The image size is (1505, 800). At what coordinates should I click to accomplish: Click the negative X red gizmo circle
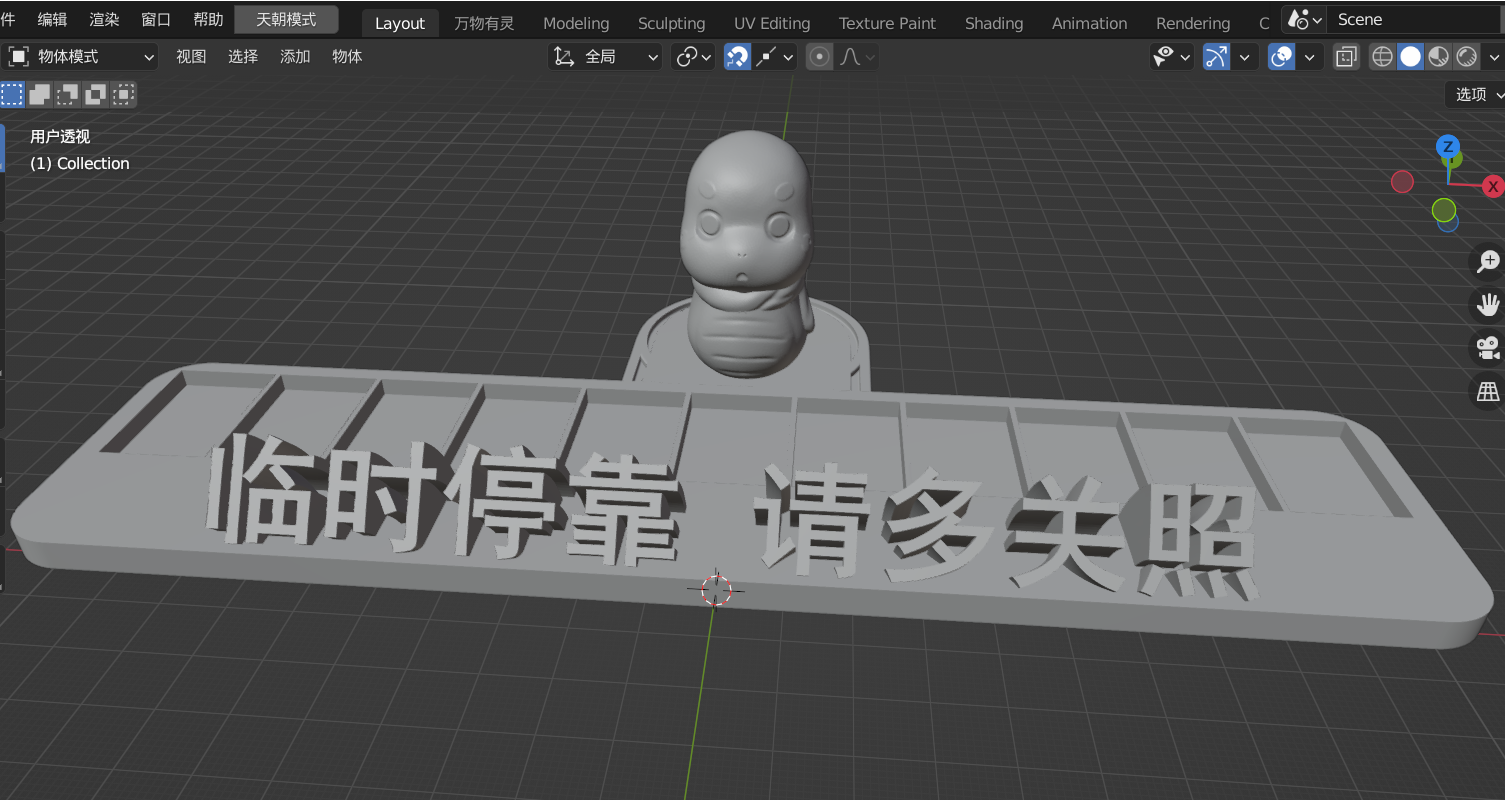(x=1403, y=182)
